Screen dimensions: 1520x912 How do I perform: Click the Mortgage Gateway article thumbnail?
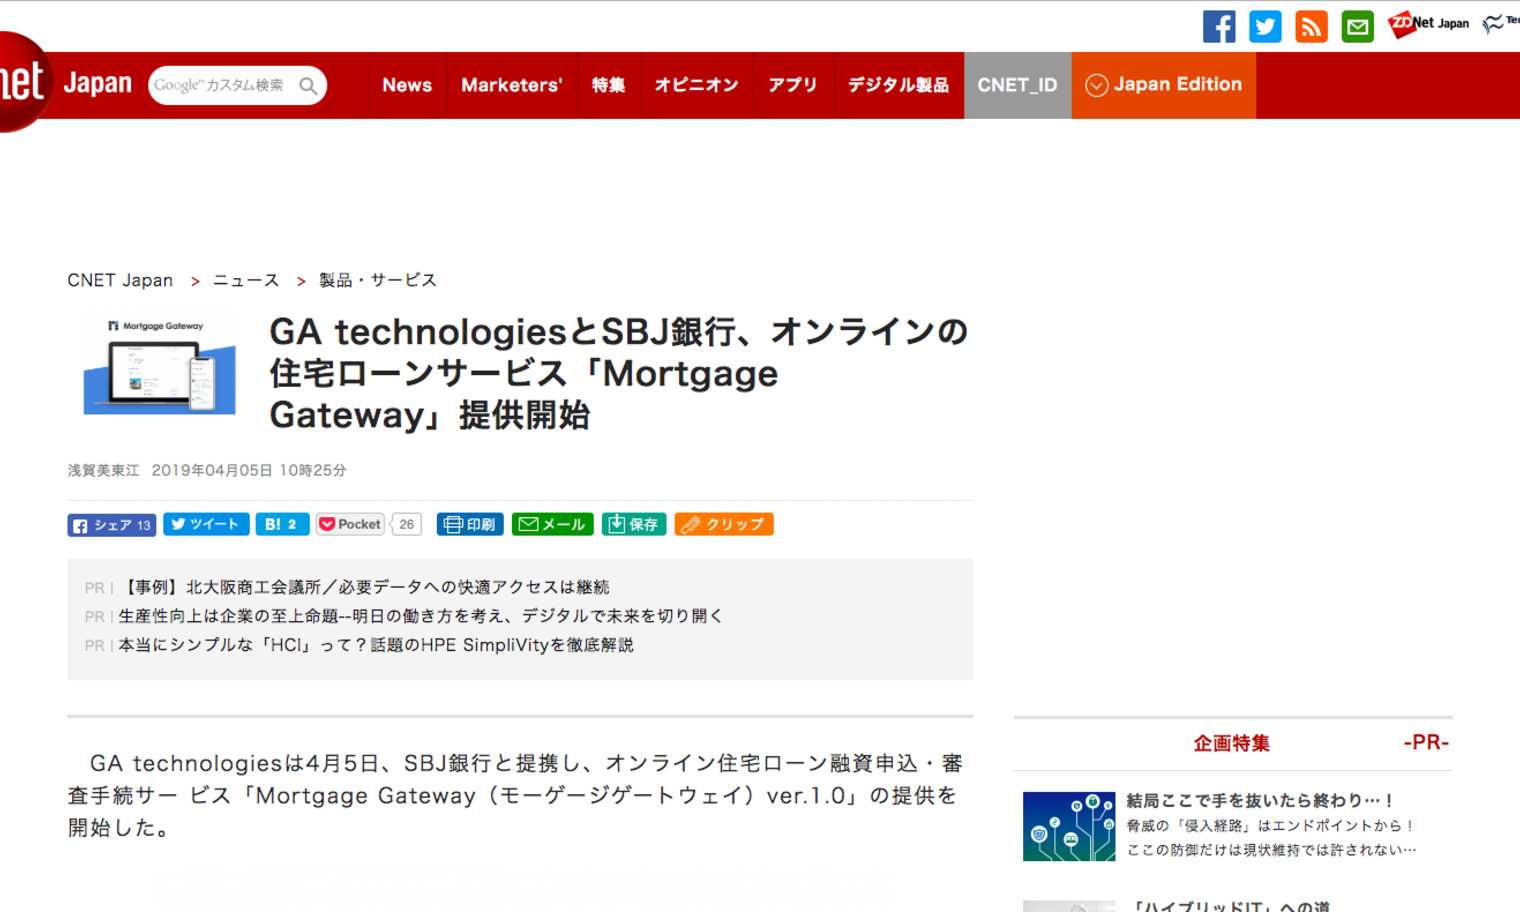pyautogui.click(x=158, y=365)
